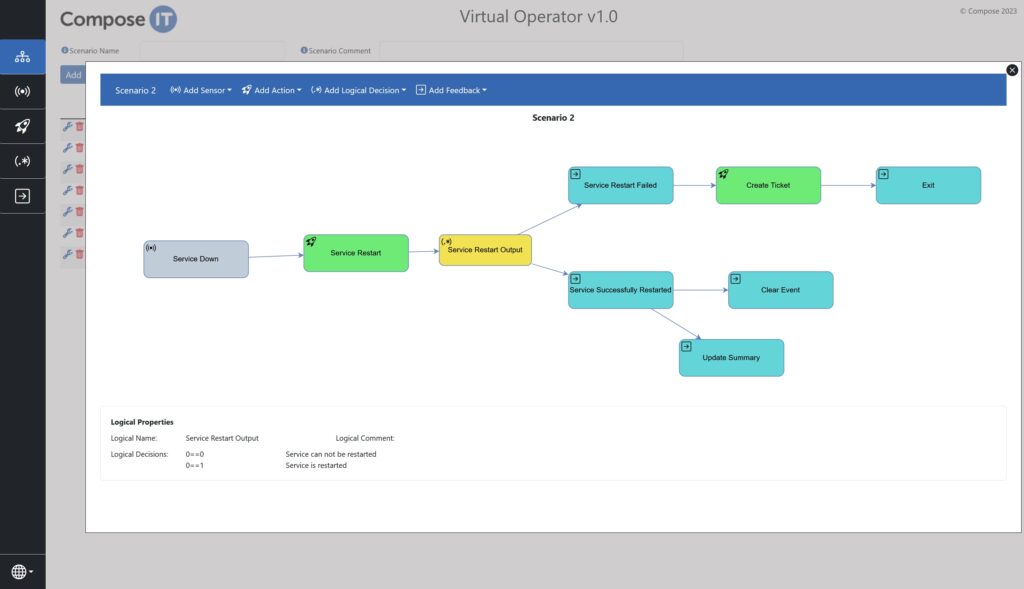Click the Scenario Name input field
The width and height of the screenshot is (1024, 589).
click(x=212, y=50)
